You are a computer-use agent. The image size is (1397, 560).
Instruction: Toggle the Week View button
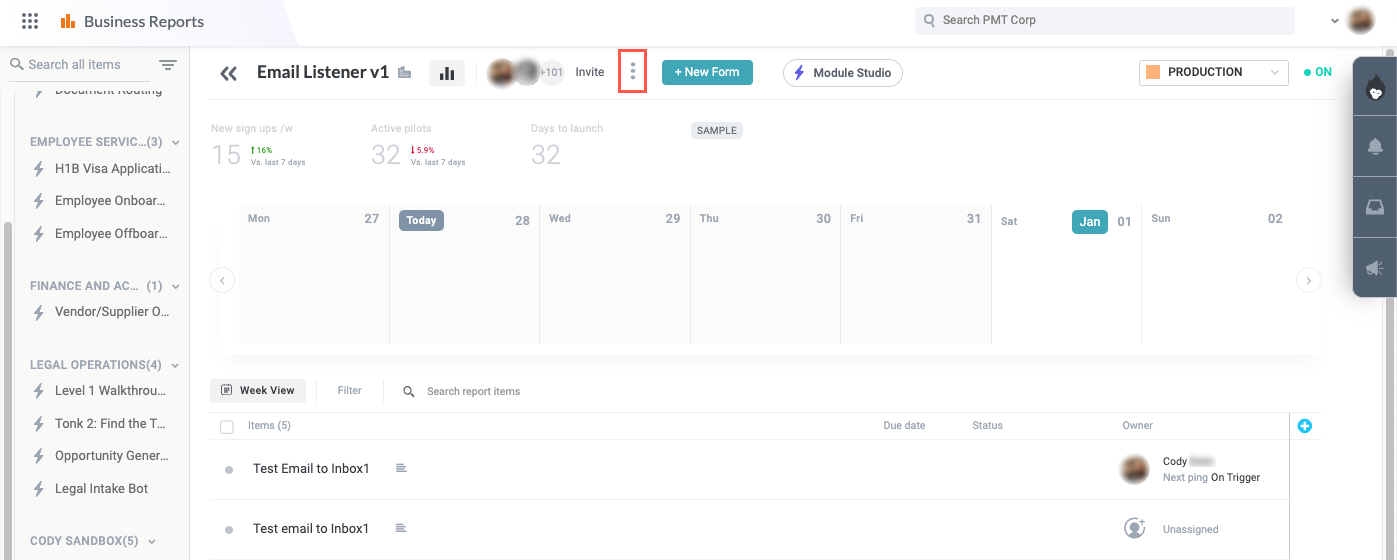point(258,391)
